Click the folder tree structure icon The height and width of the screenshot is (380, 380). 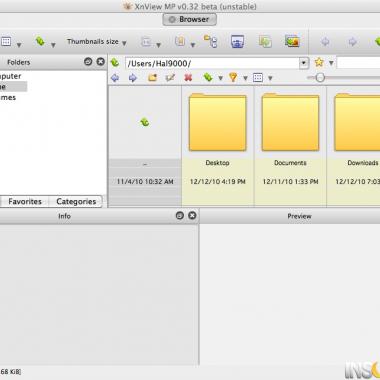tap(211, 41)
